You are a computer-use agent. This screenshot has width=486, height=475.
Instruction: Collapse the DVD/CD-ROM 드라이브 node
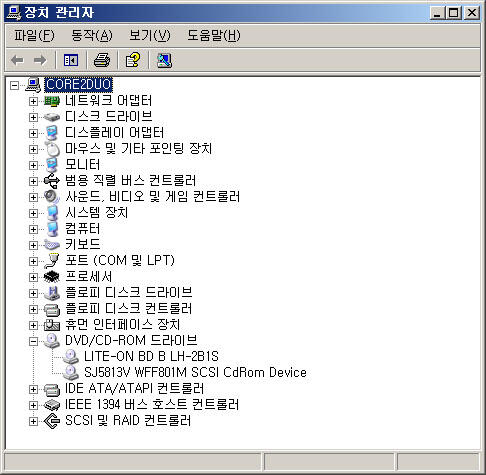pos(33,341)
